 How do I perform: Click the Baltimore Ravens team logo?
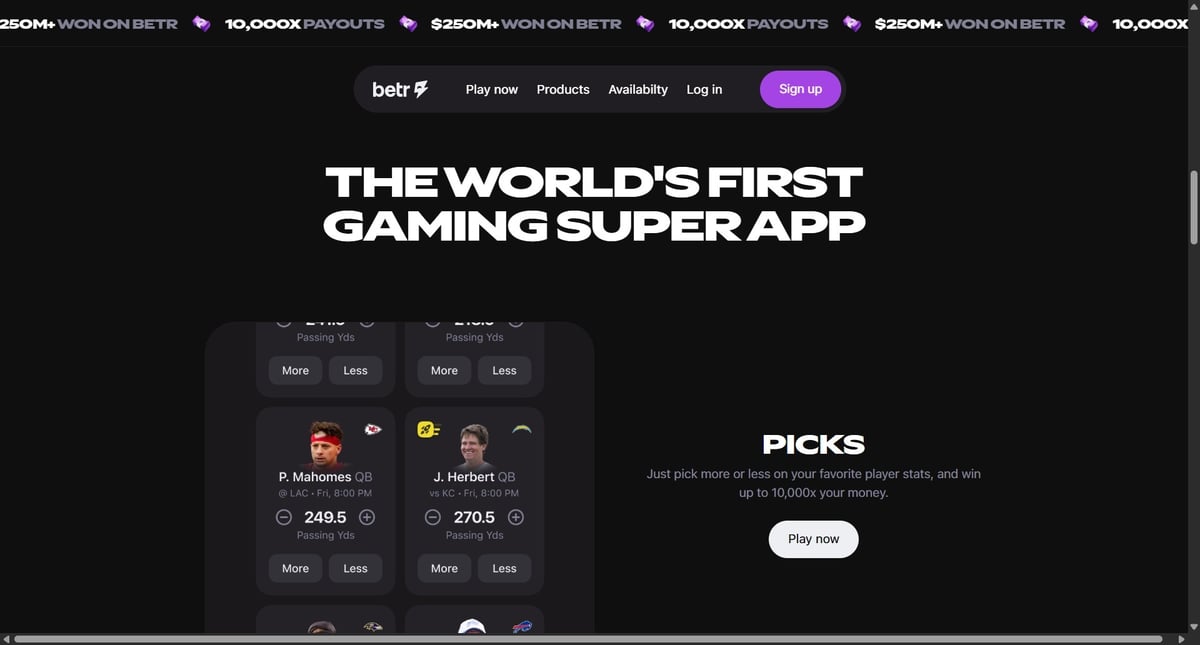(x=372, y=627)
